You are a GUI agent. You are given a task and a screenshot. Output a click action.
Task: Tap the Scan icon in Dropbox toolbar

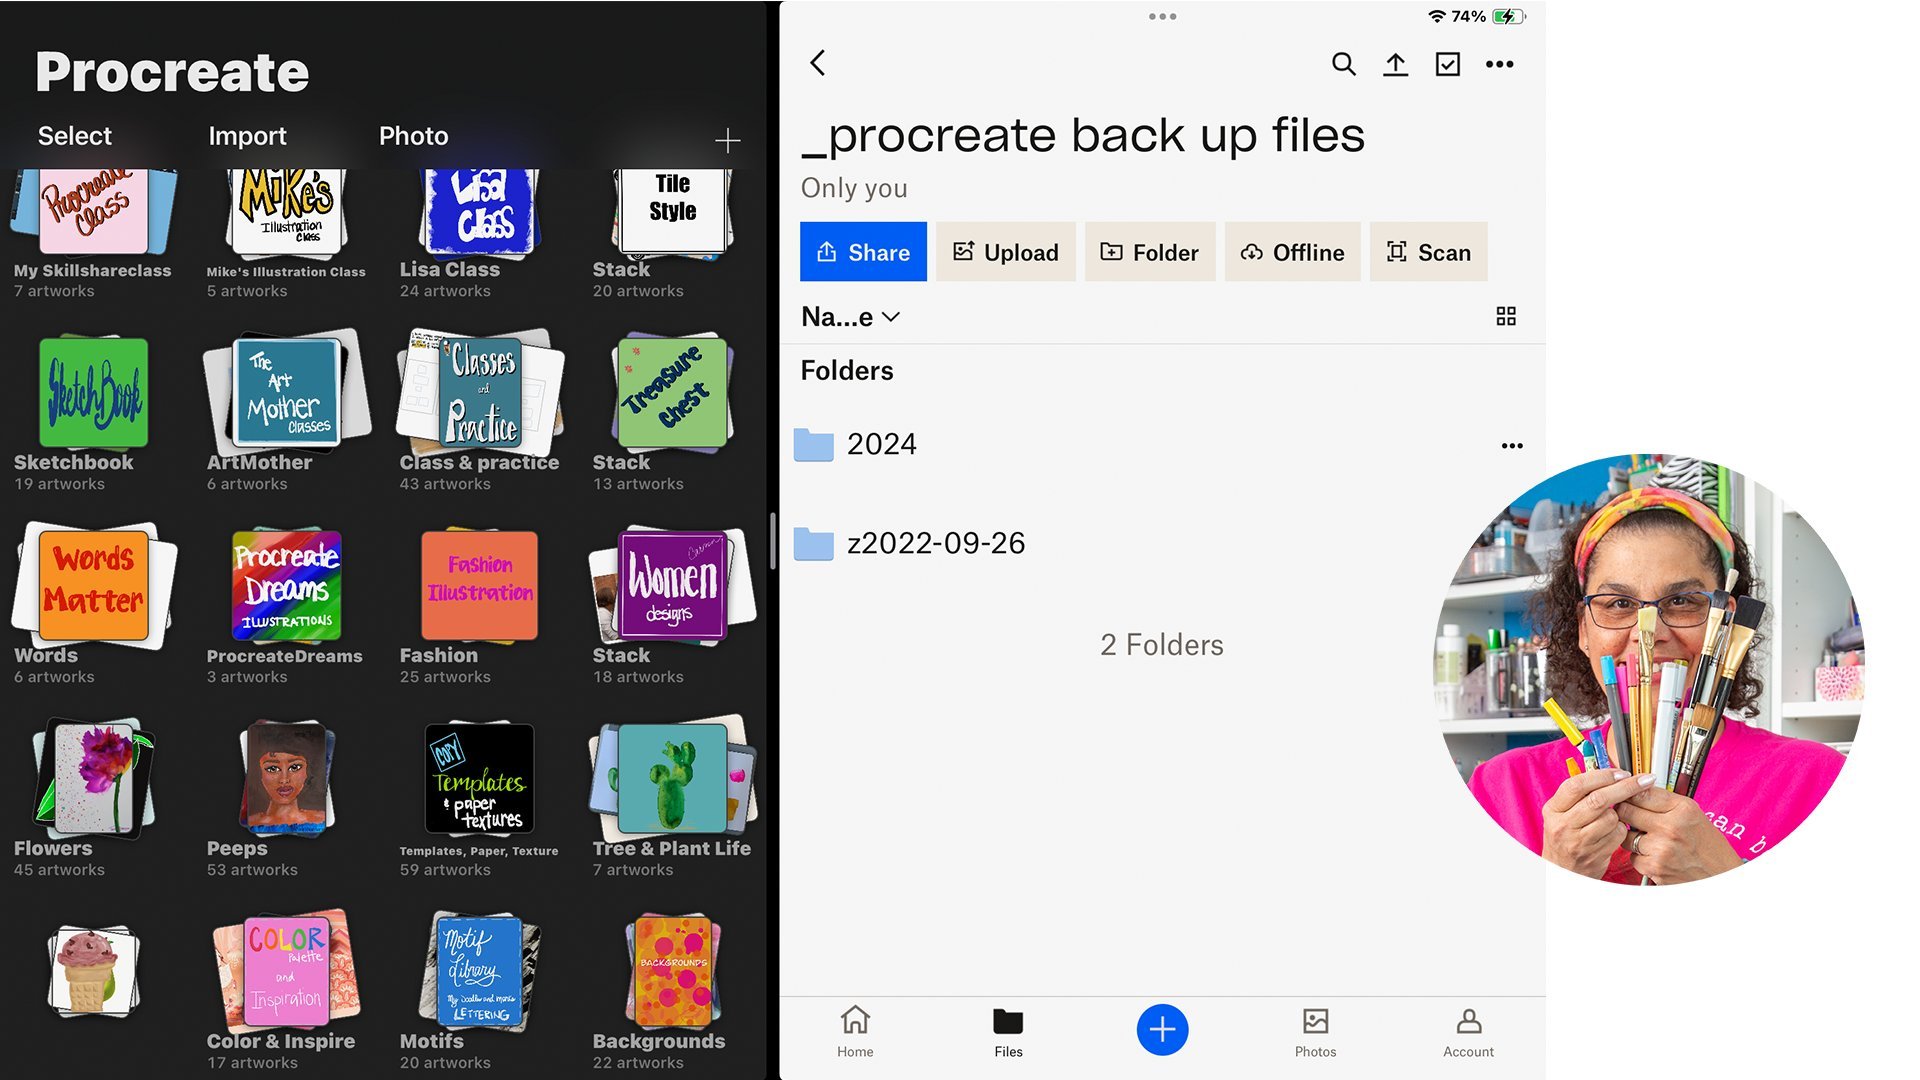pyautogui.click(x=1428, y=252)
